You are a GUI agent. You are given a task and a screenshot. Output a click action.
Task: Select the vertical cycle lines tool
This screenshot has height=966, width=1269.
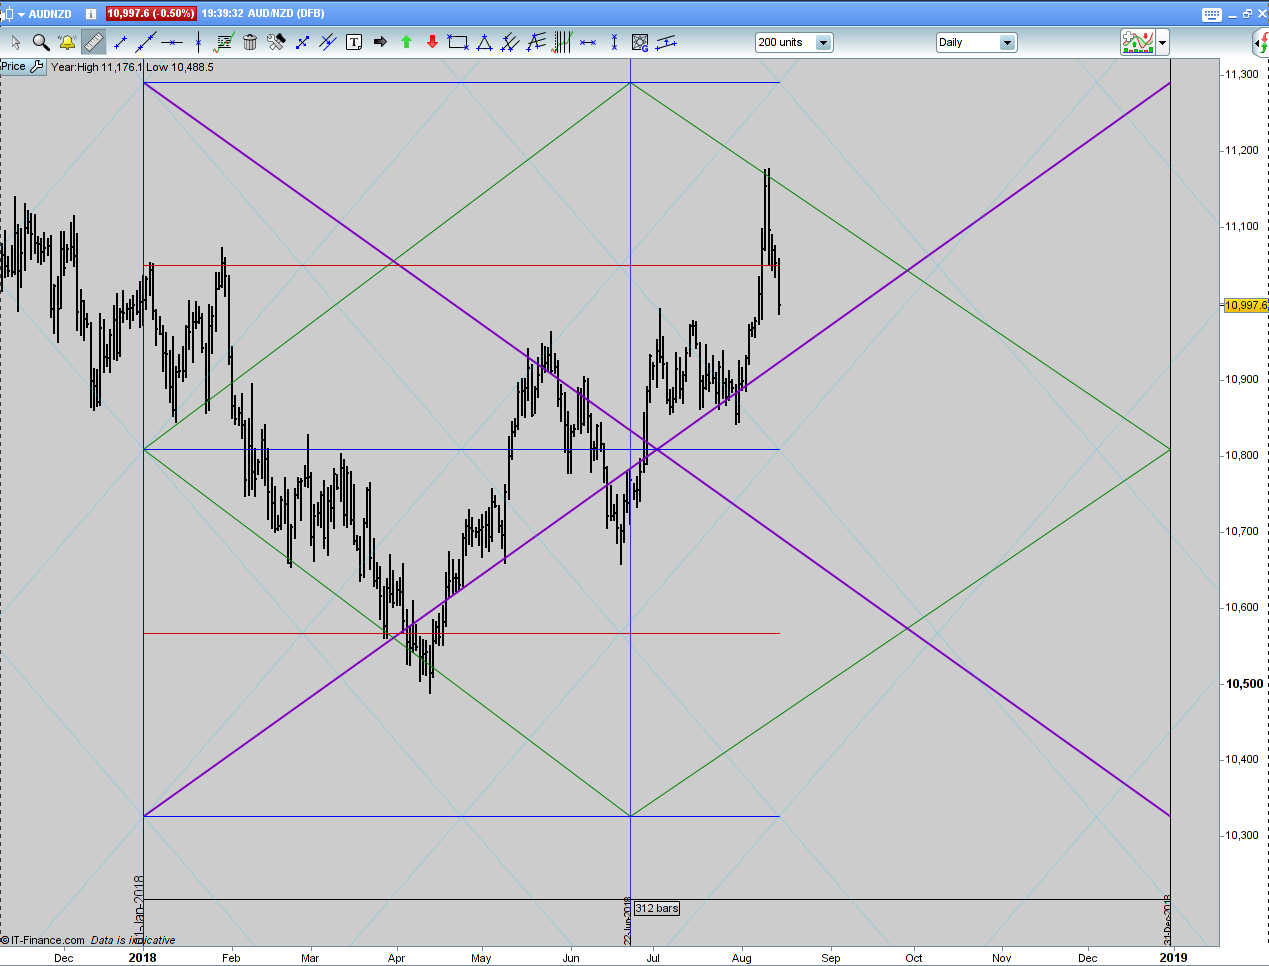coord(562,42)
